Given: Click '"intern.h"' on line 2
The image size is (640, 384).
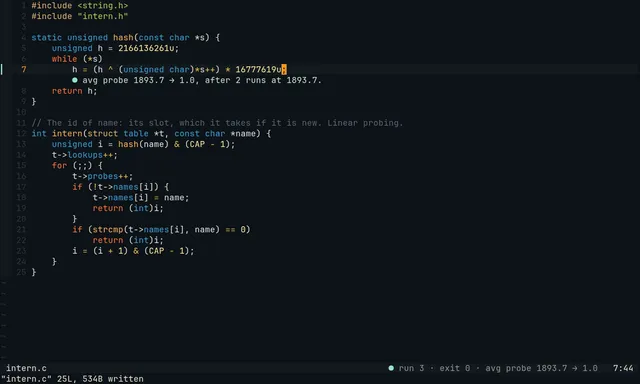Looking at the screenshot, I should [x=102, y=16].
